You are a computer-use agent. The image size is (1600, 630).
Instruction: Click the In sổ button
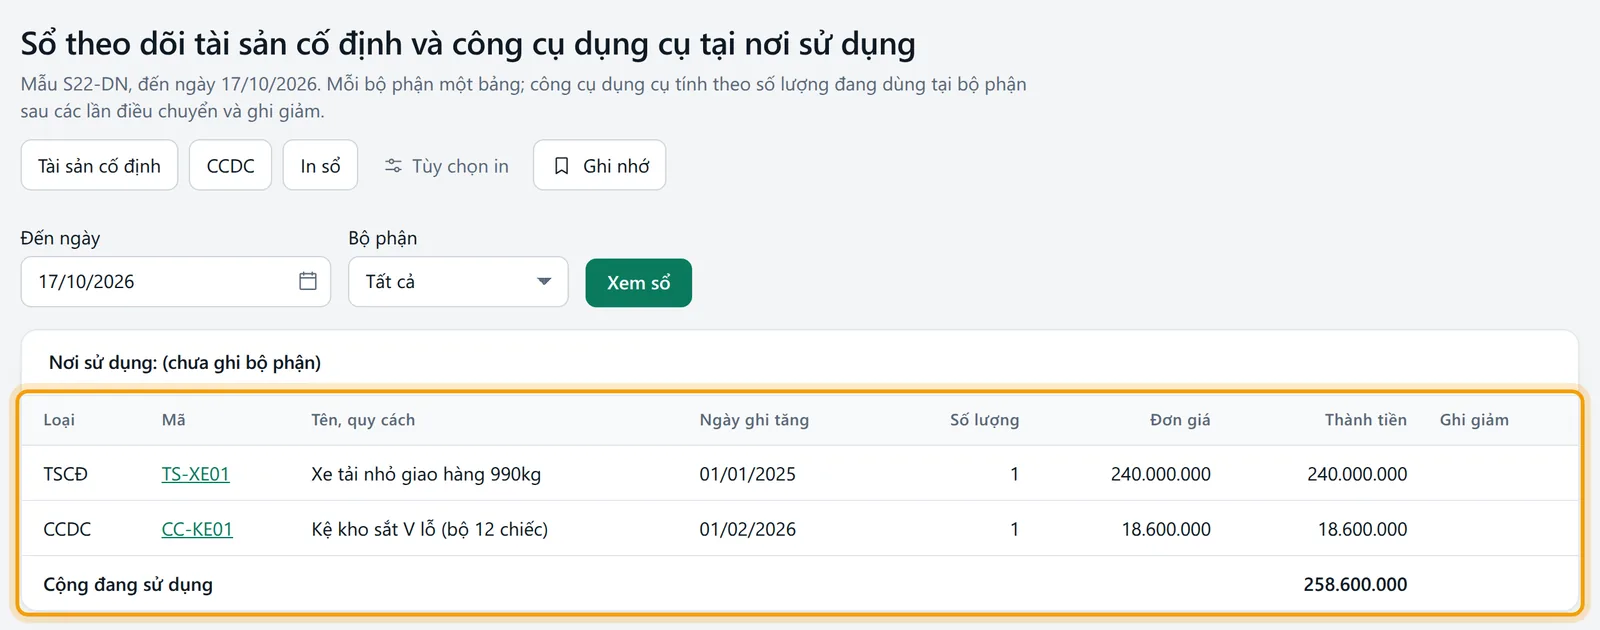[x=320, y=165]
